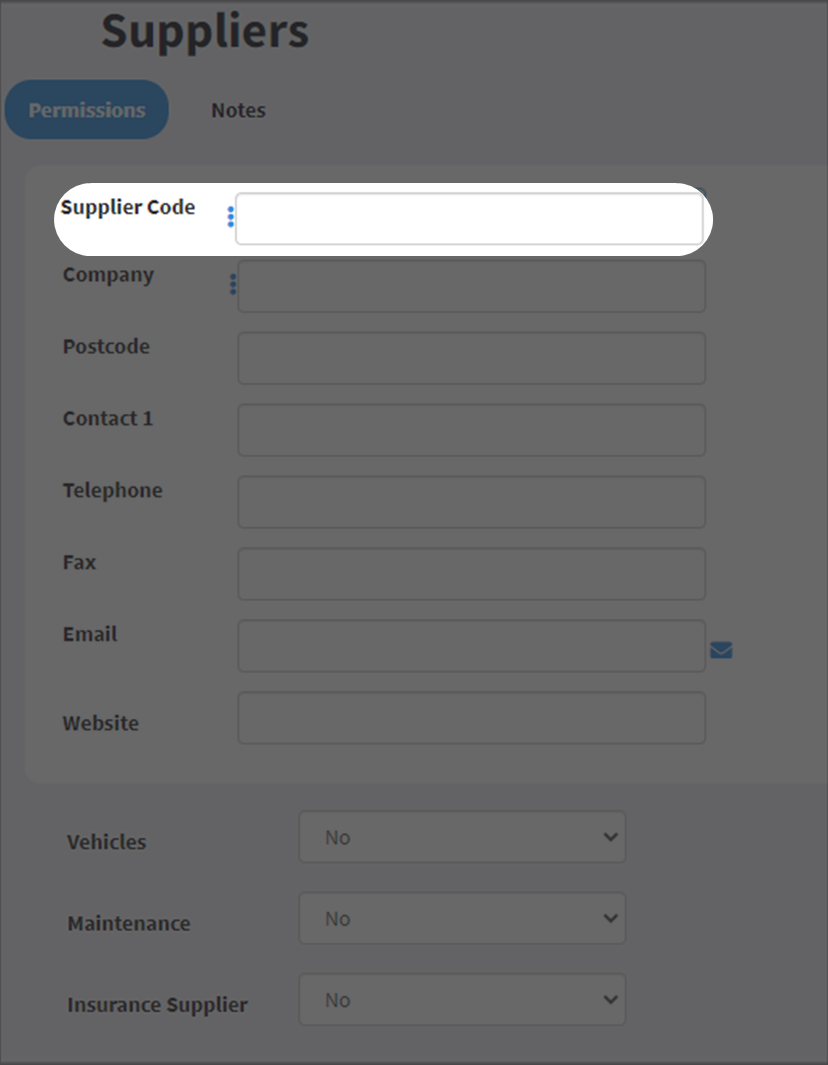This screenshot has width=828, height=1065.
Task: Focus the Email input field
Action: click(x=471, y=646)
